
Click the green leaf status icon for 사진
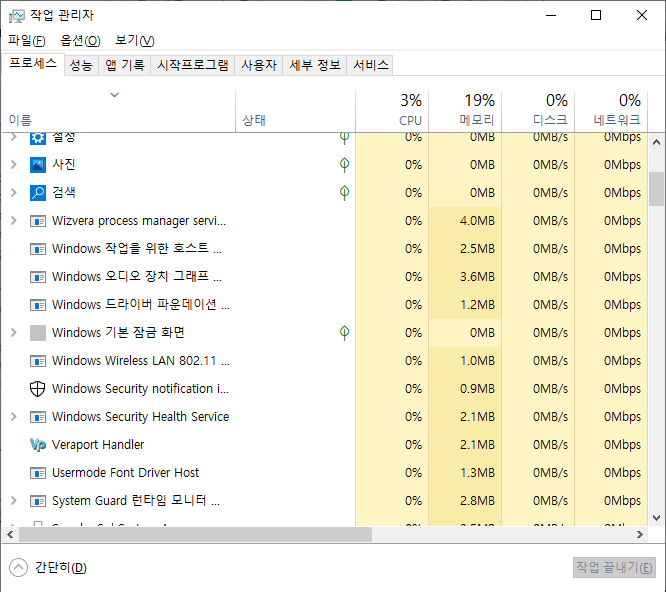coord(344,165)
